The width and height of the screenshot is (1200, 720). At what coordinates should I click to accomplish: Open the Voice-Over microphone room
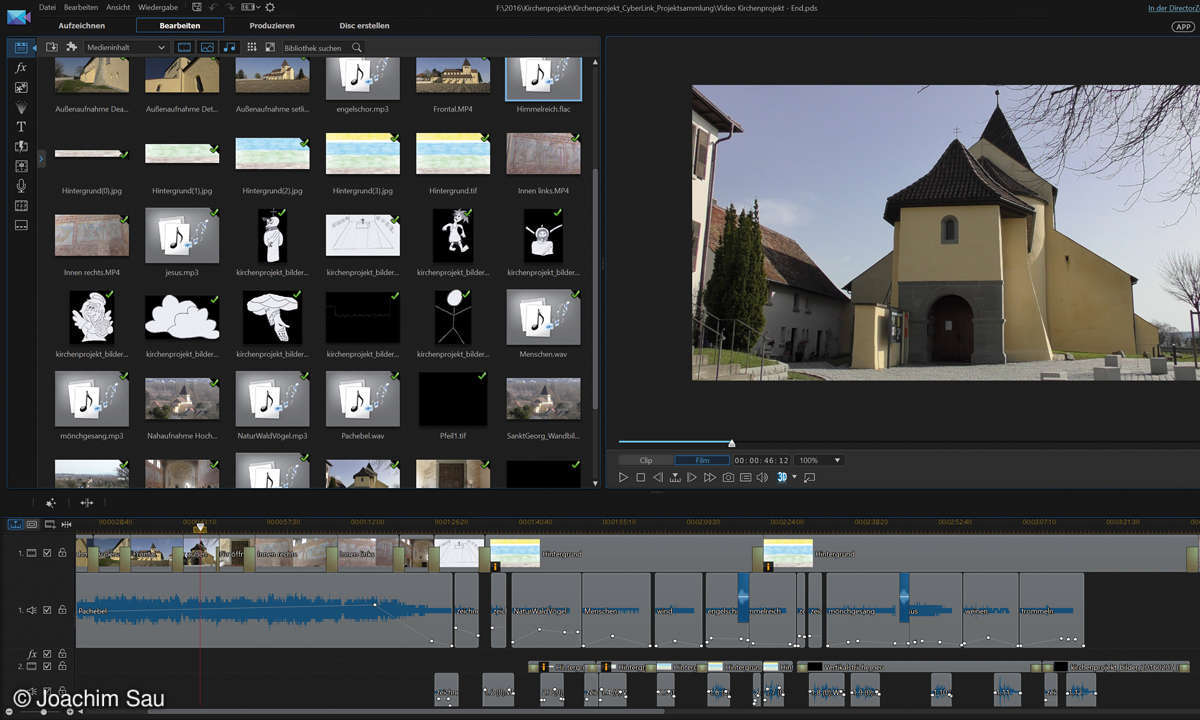21,186
